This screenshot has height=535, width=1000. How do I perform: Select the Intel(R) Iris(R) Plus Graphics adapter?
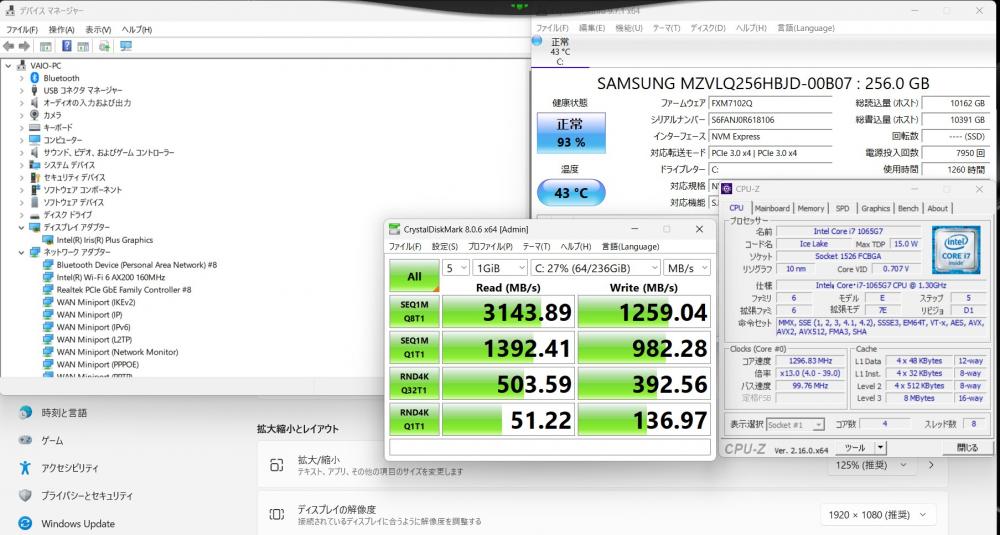(x=105, y=240)
